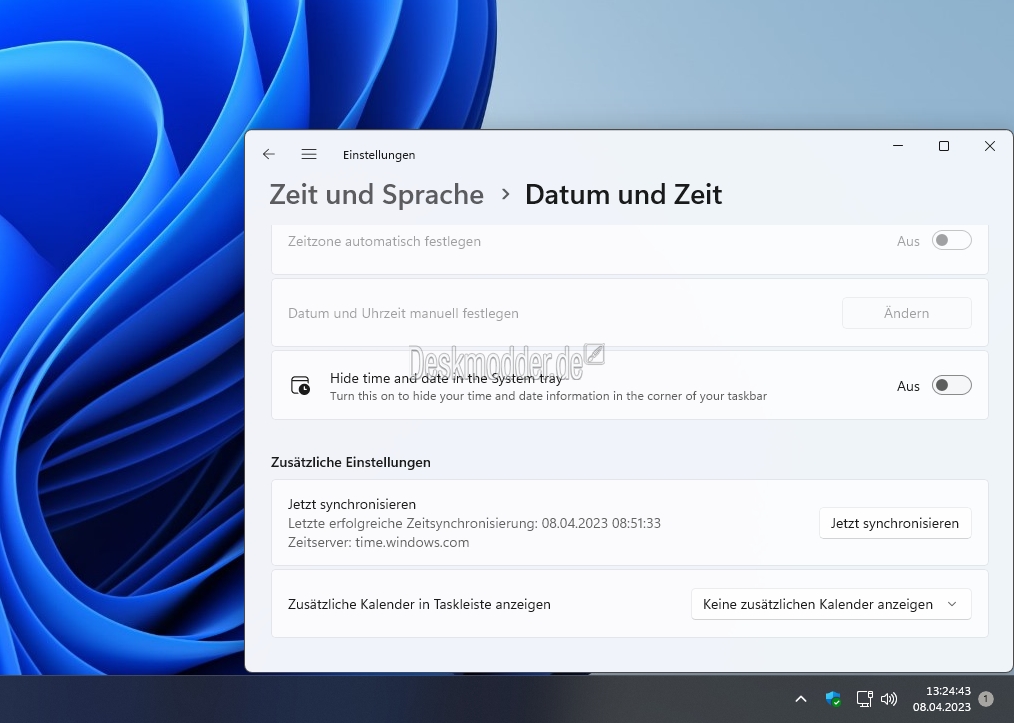Minimize the Einstellungen window
1014x723 pixels.
tap(898, 146)
